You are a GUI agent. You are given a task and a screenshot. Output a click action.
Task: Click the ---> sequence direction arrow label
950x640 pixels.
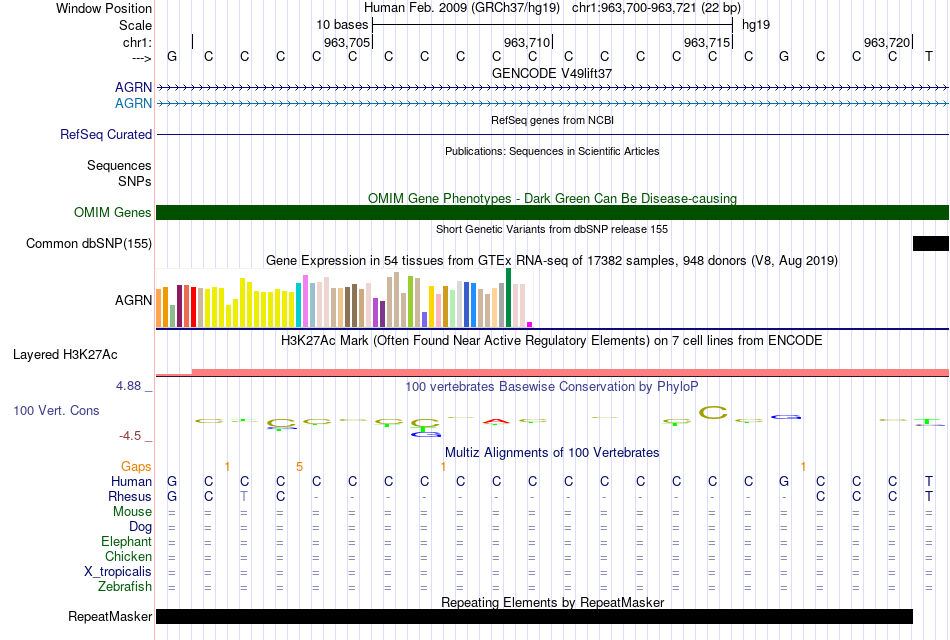tap(142, 58)
